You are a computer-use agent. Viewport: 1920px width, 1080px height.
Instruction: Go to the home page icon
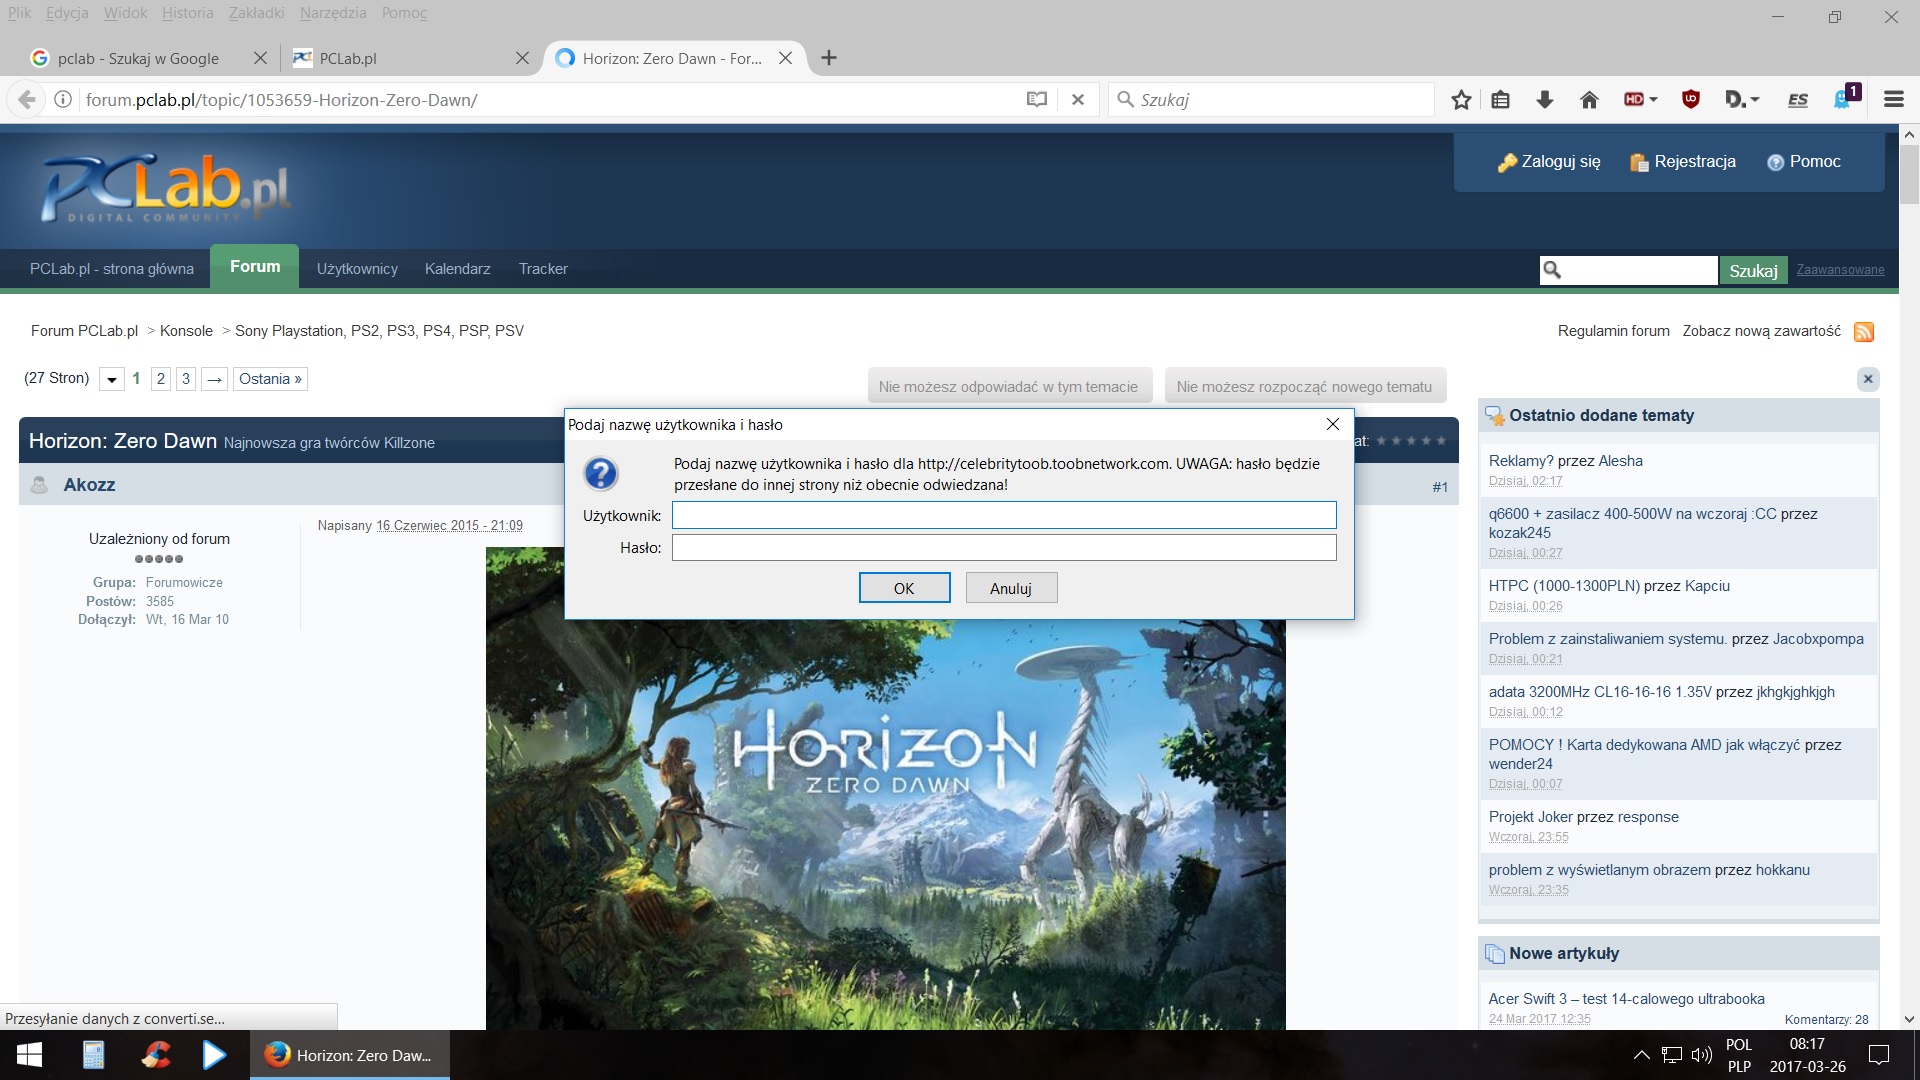[x=1589, y=100]
